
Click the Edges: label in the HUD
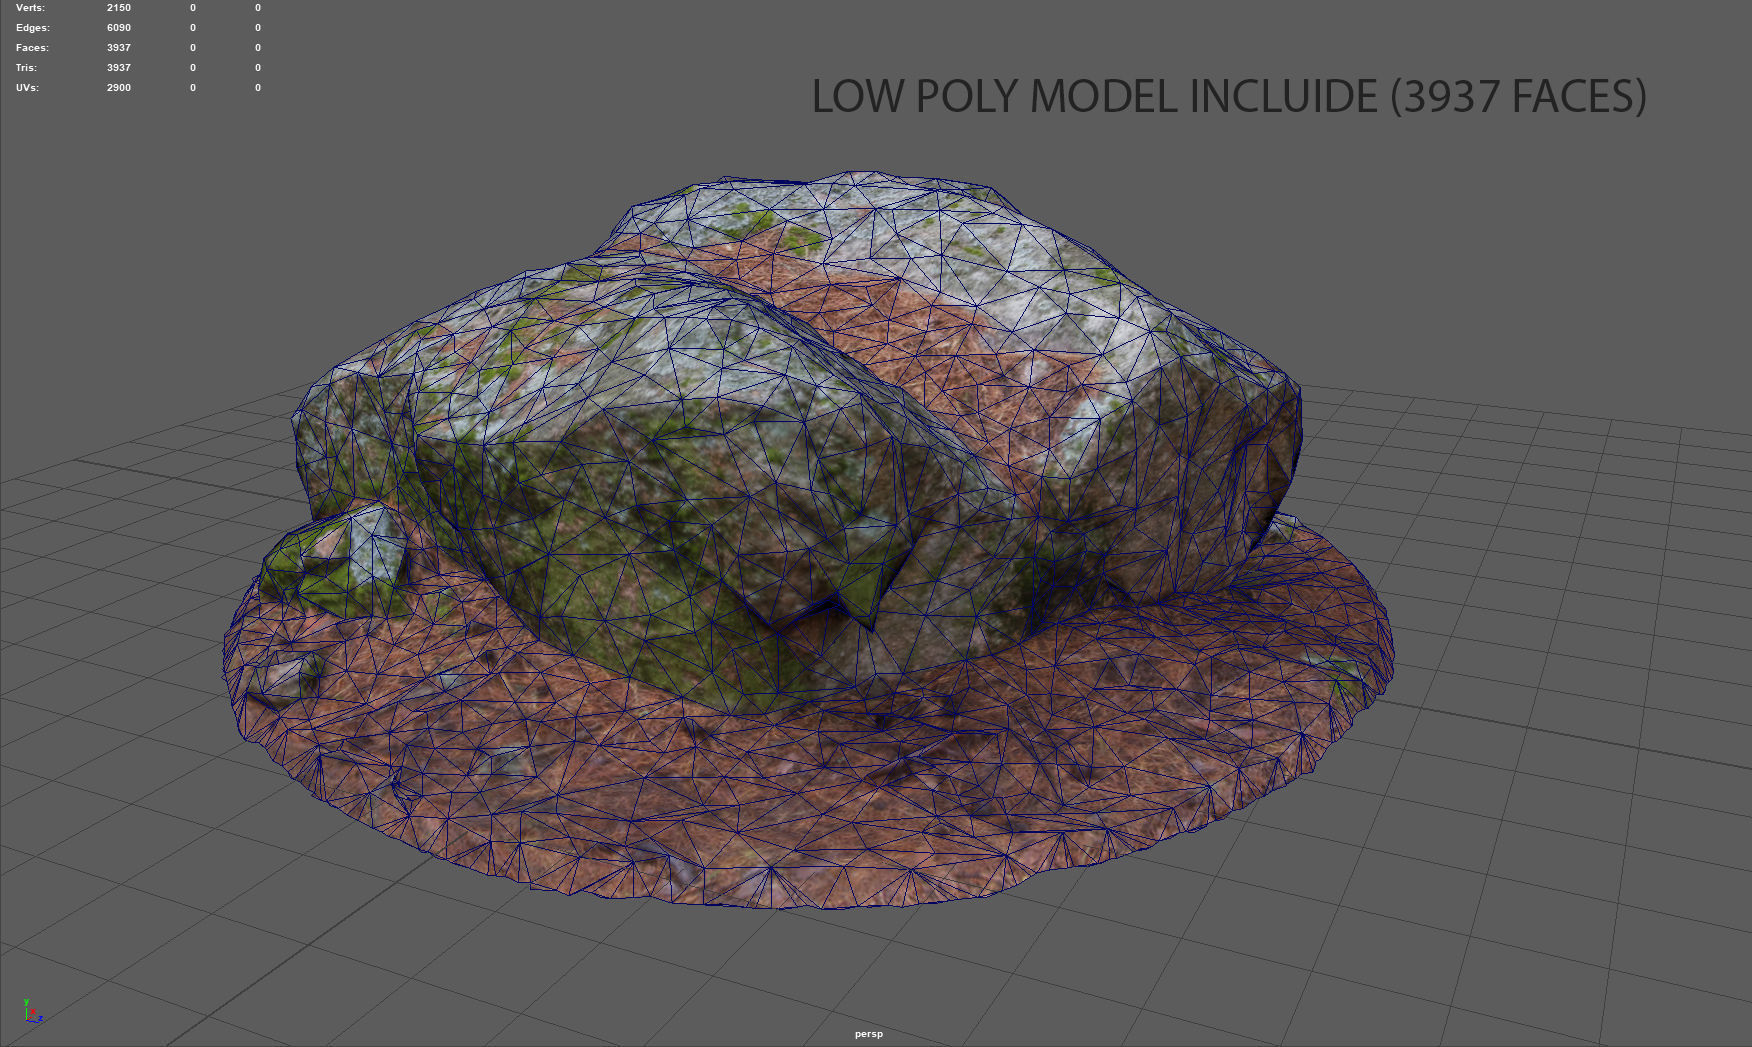[x=32, y=28]
